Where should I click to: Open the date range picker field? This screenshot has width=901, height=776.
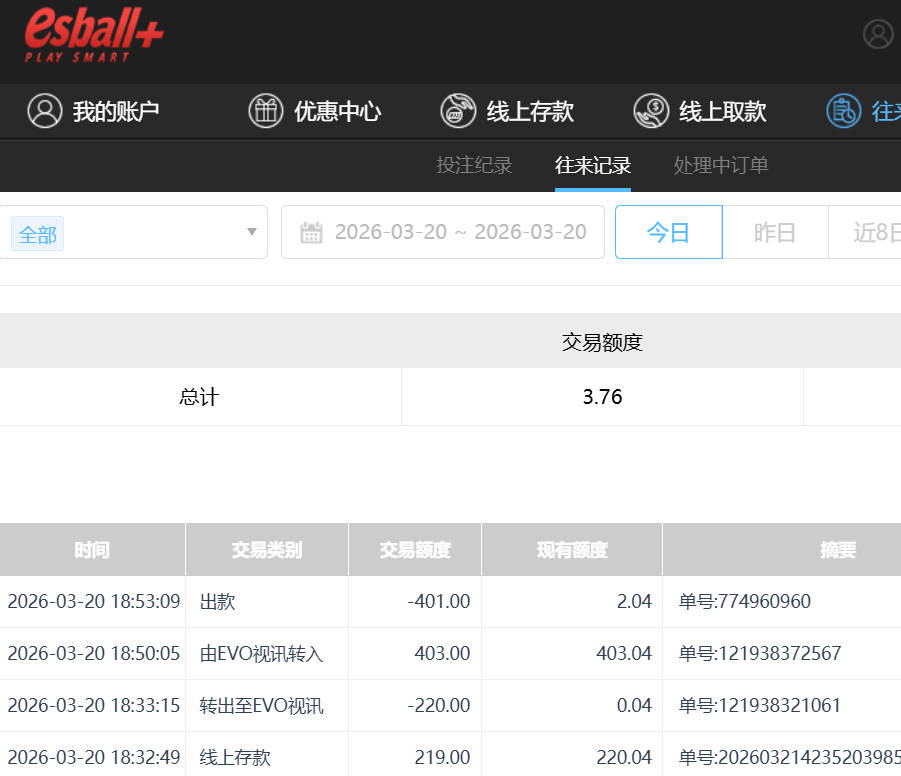[459, 233]
